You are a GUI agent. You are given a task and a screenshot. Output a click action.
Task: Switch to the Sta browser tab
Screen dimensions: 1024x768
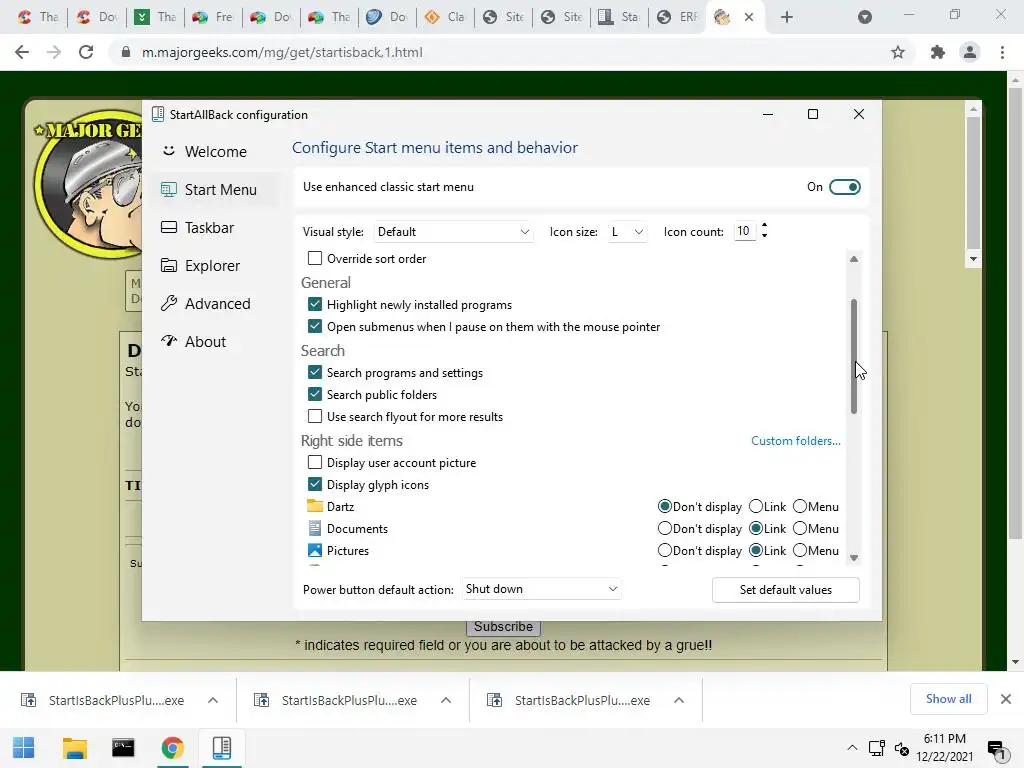(619, 17)
